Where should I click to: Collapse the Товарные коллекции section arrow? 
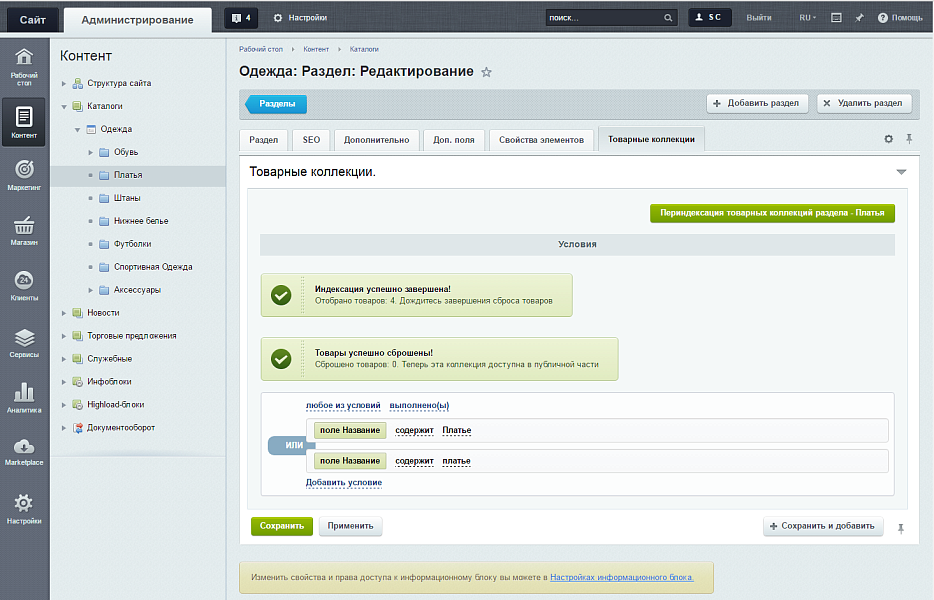901,172
